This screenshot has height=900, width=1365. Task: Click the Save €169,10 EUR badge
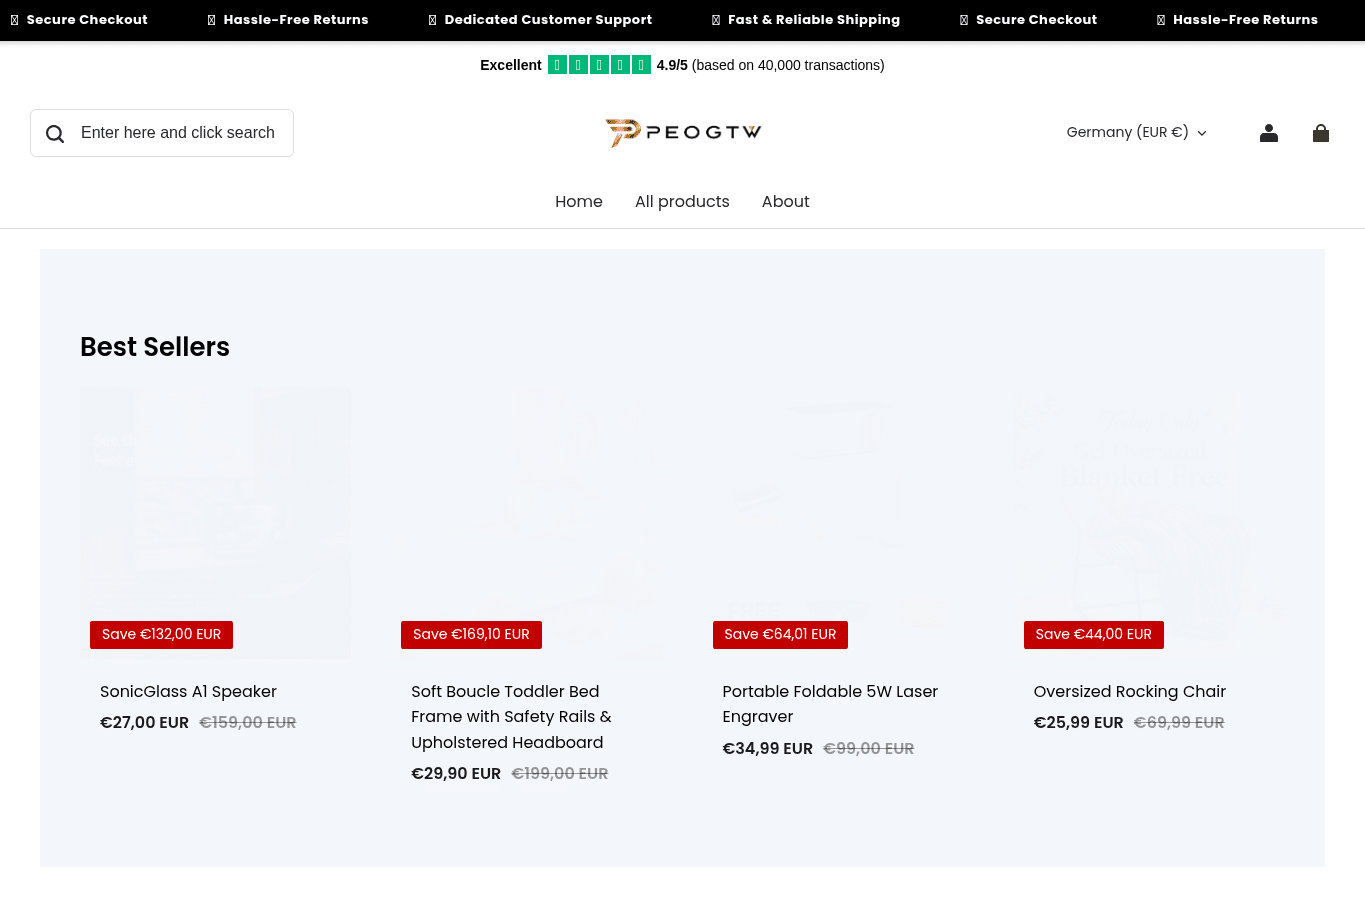click(x=471, y=635)
